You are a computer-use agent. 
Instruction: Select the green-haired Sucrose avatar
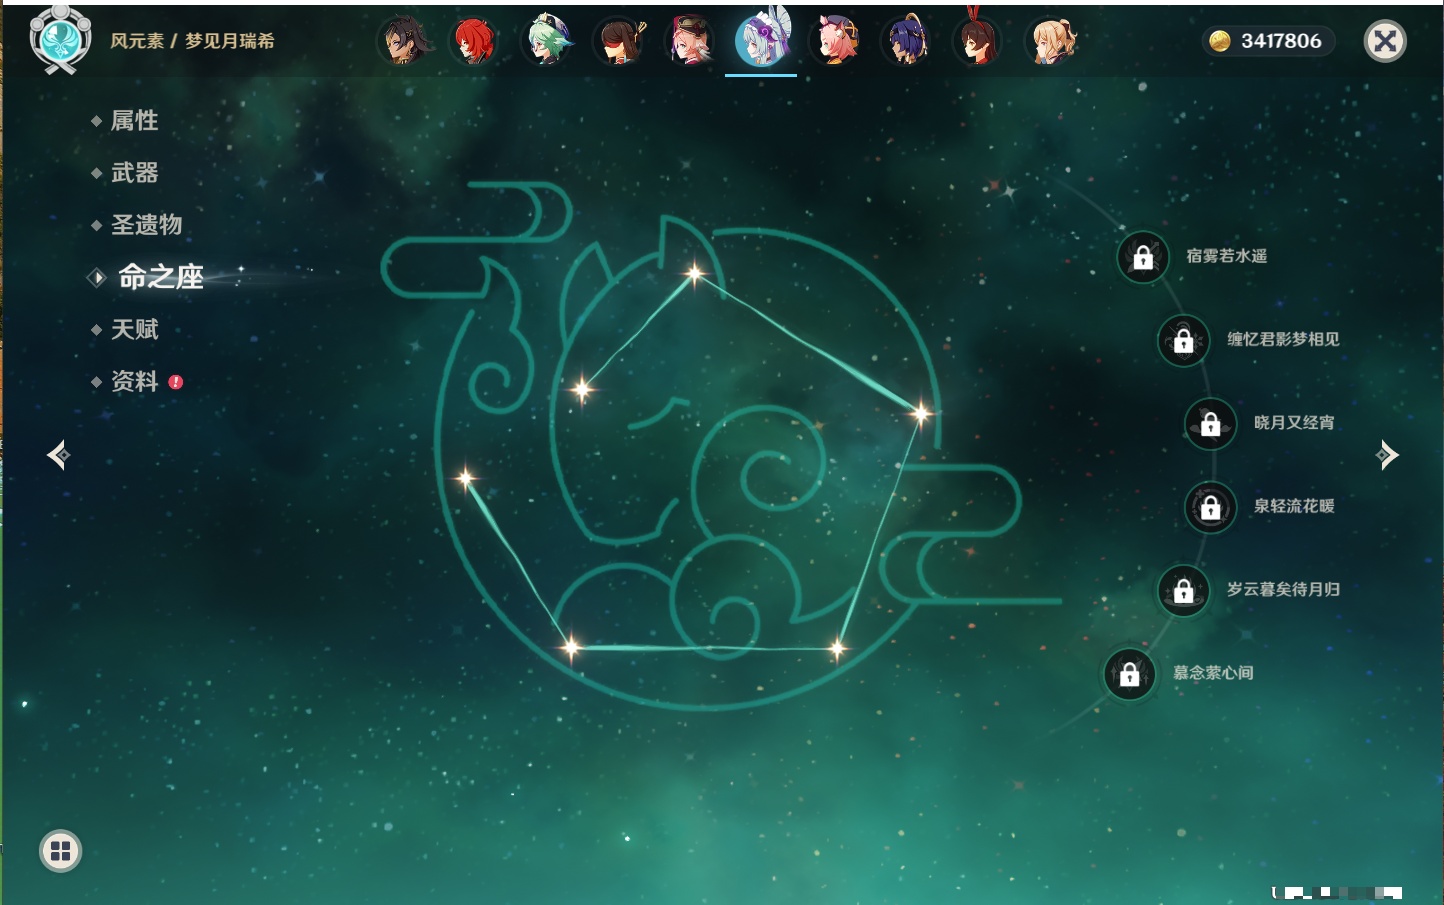[547, 41]
